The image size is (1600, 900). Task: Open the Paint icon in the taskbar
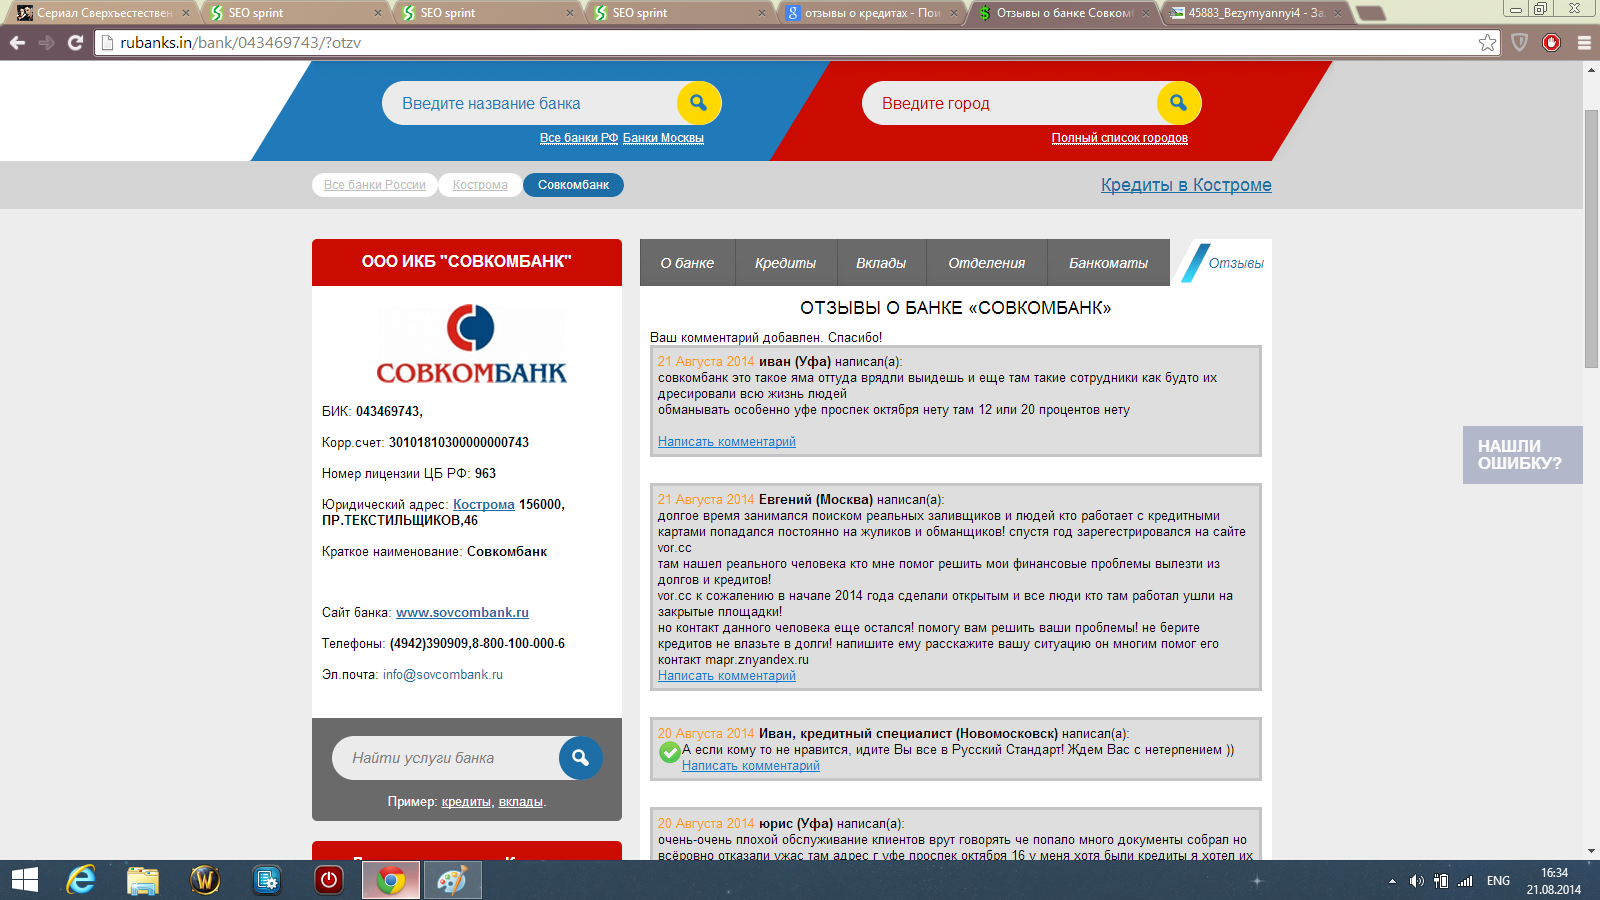pyautogui.click(x=453, y=880)
